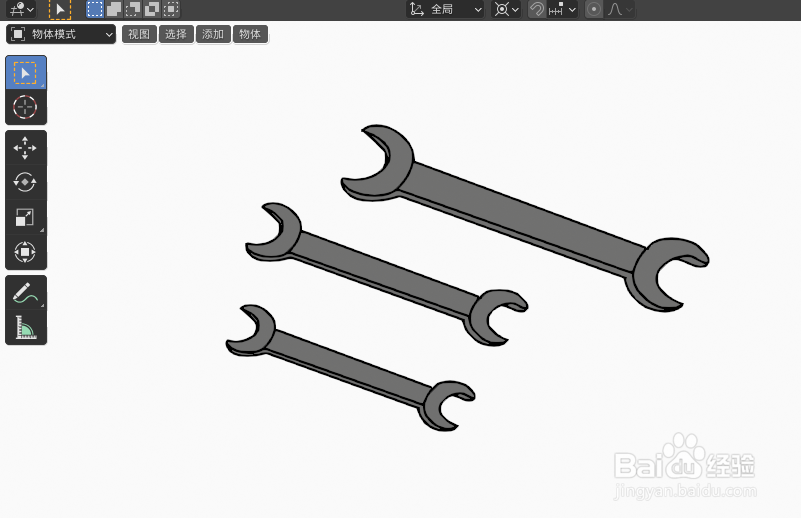Activate the Scale tool

click(x=26, y=217)
